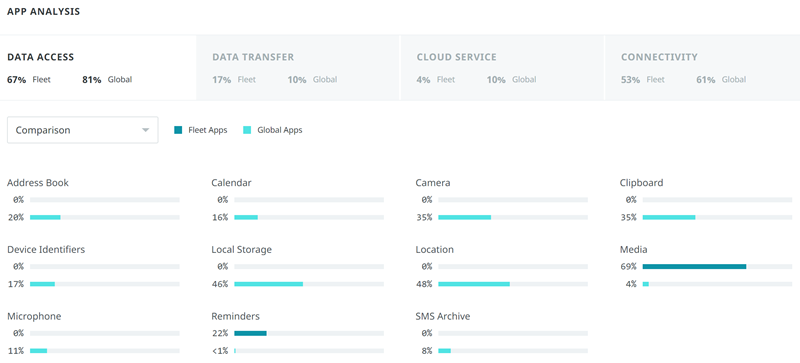Click the Global Apps legend label
This screenshot has width=800, height=363.
[280, 130]
